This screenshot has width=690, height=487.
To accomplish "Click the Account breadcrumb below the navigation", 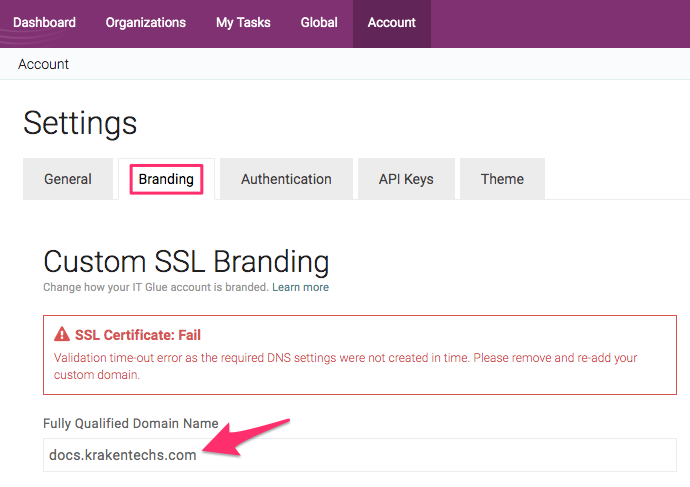I will (x=44, y=64).
